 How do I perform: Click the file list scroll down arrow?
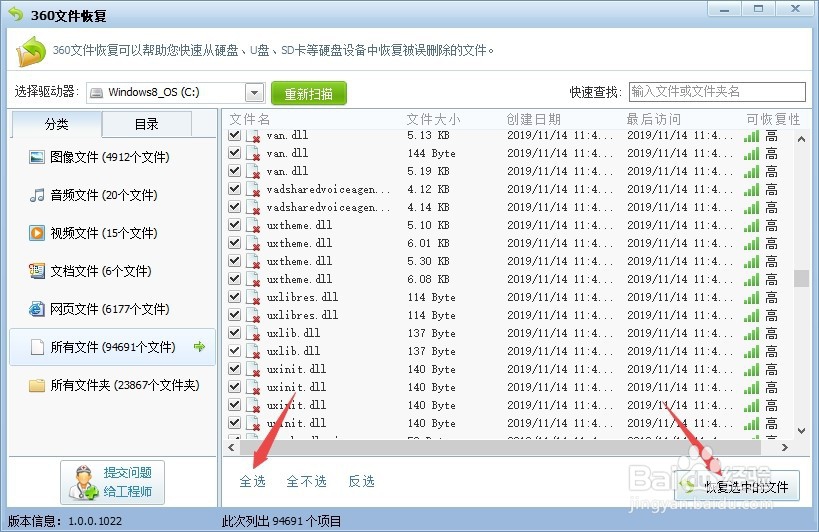tap(801, 431)
